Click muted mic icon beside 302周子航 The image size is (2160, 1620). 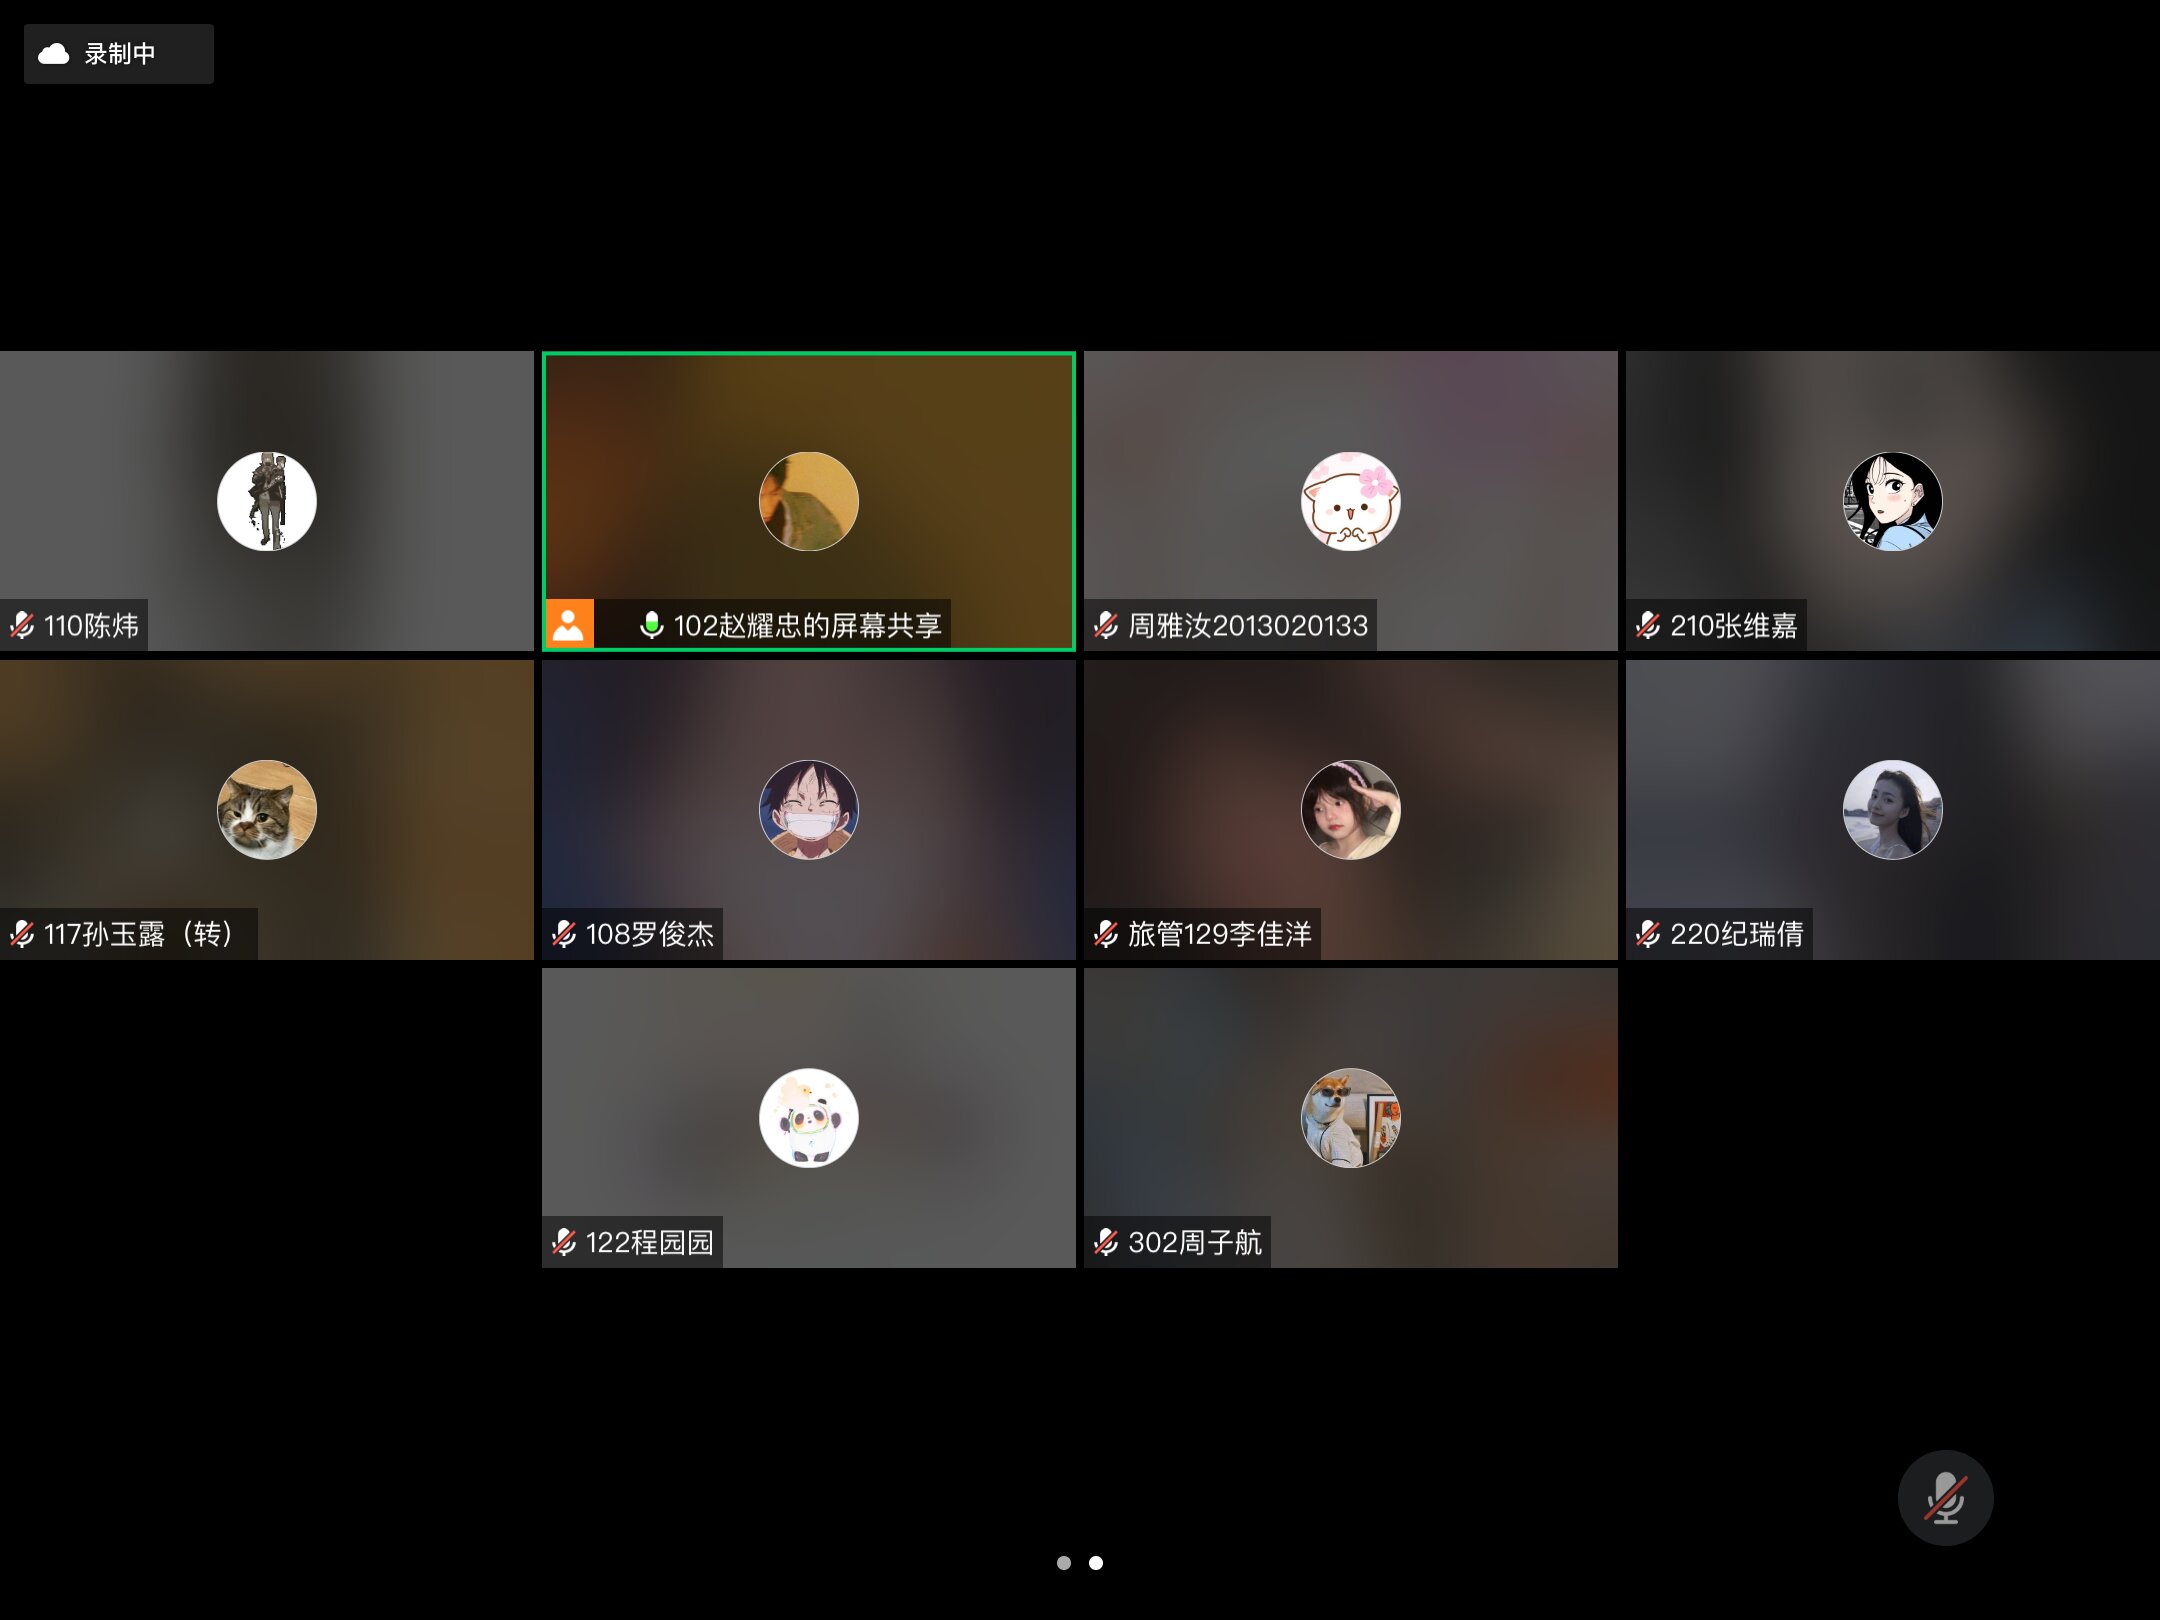point(1106,1242)
